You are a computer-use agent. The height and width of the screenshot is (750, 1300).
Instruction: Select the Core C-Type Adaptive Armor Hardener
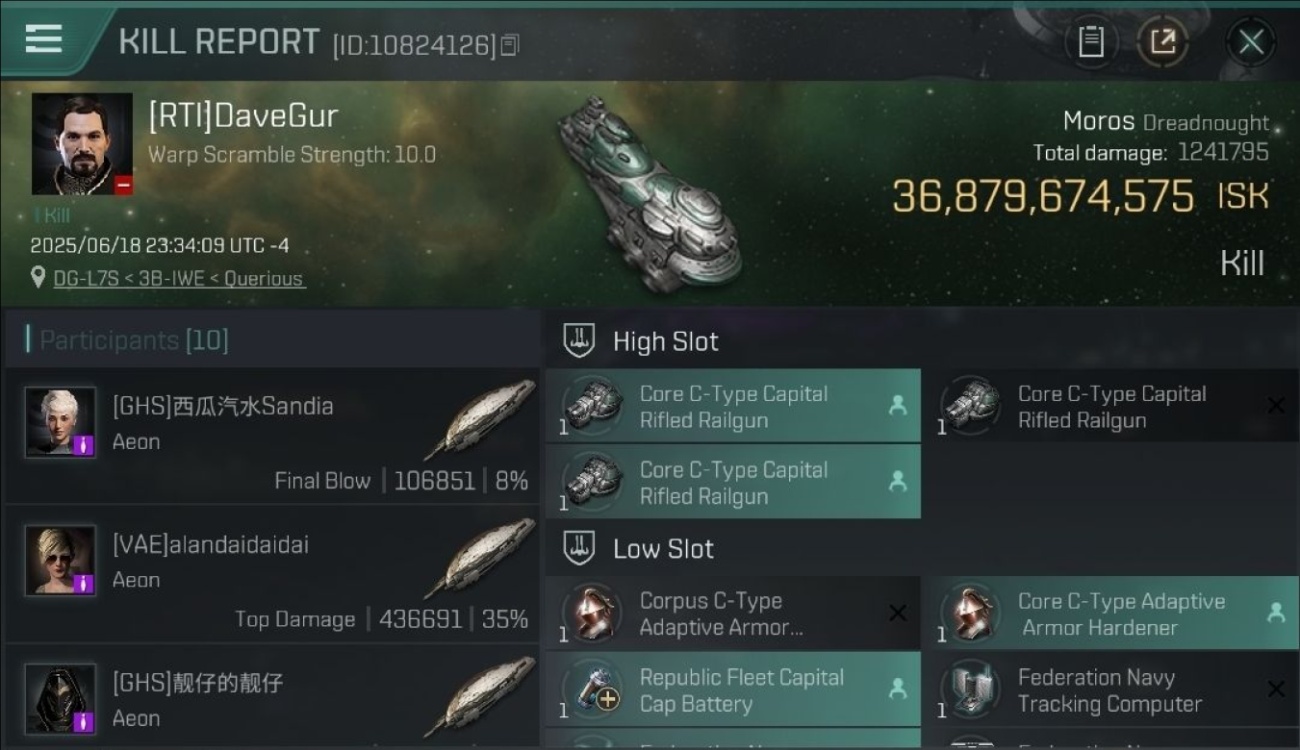[x=1110, y=613]
